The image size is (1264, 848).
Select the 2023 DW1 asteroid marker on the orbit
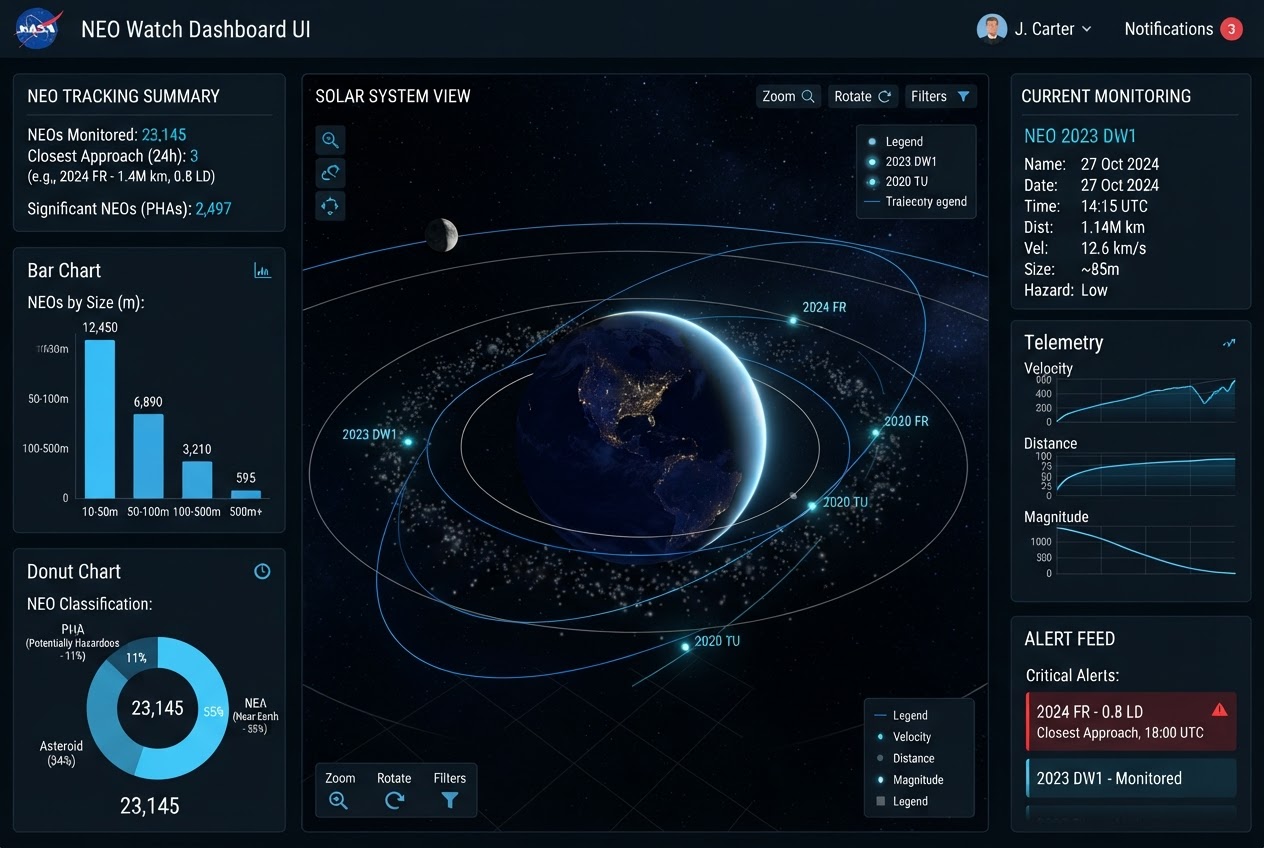click(408, 441)
